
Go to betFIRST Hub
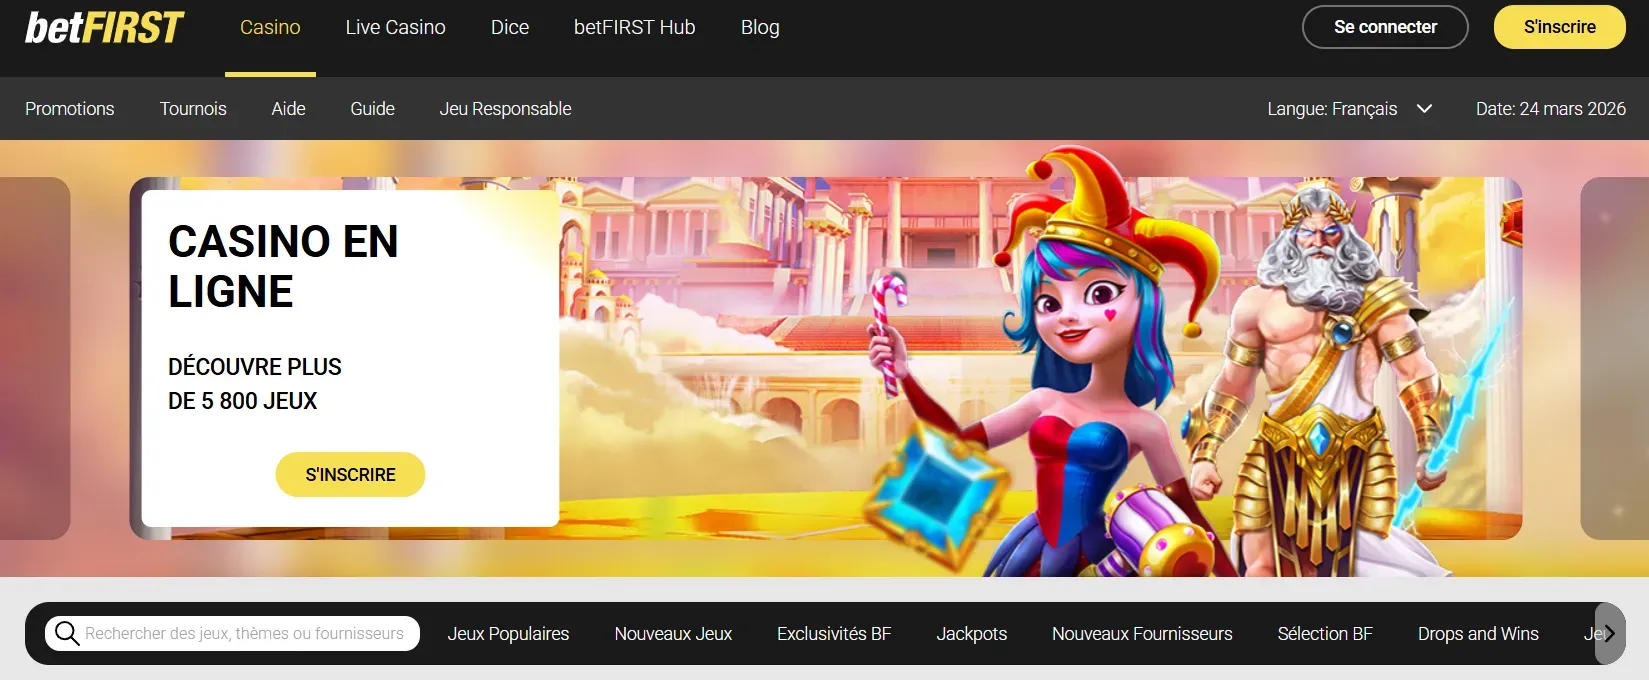pyautogui.click(x=635, y=28)
